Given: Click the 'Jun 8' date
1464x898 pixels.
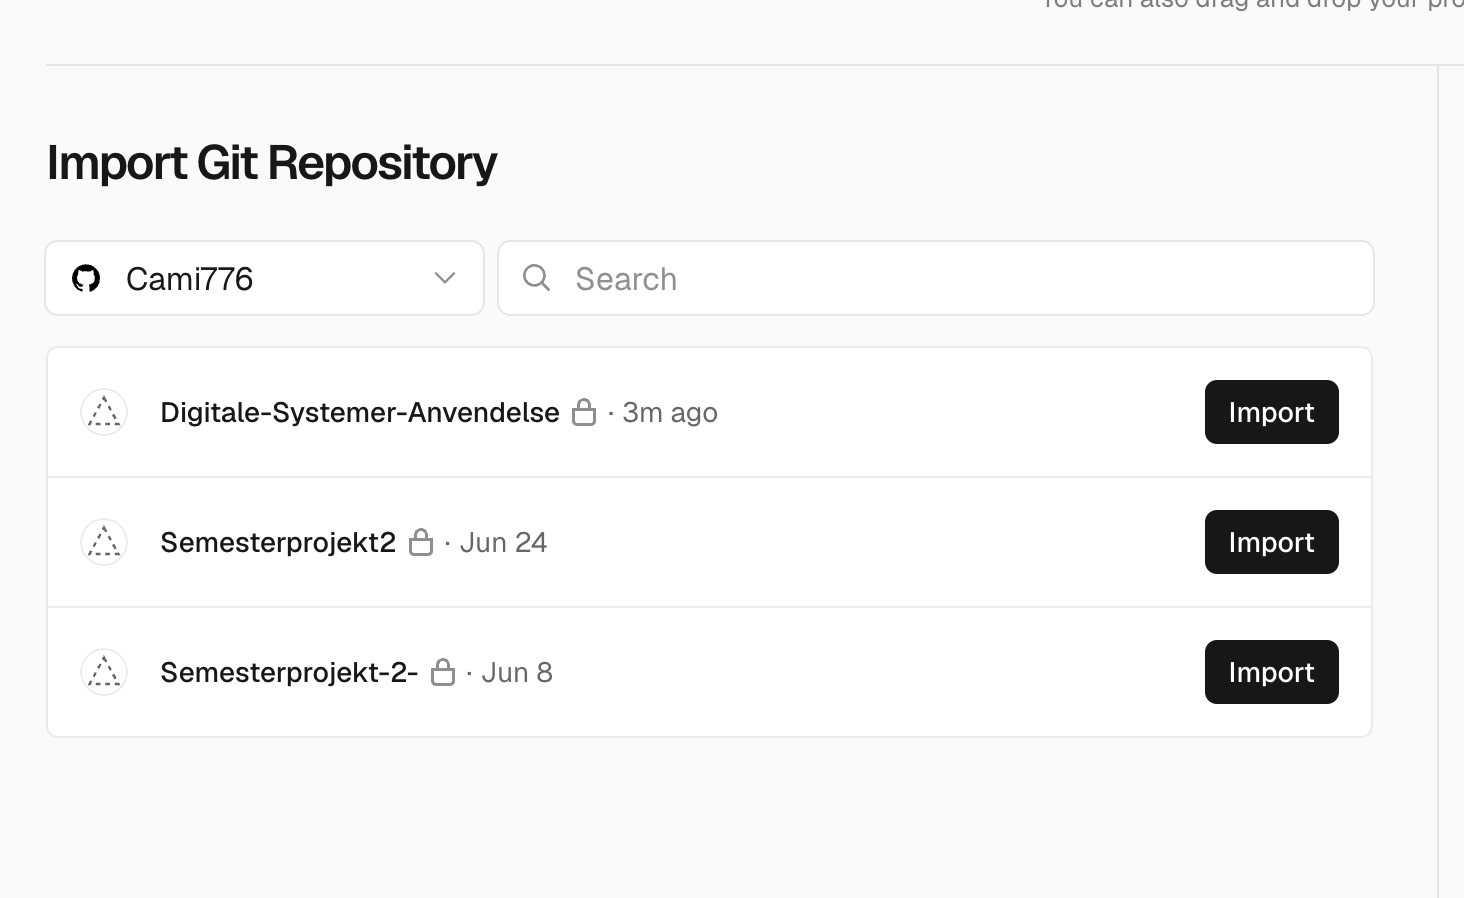Looking at the screenshot, I should pyautogui.click(x=517, y=672).
